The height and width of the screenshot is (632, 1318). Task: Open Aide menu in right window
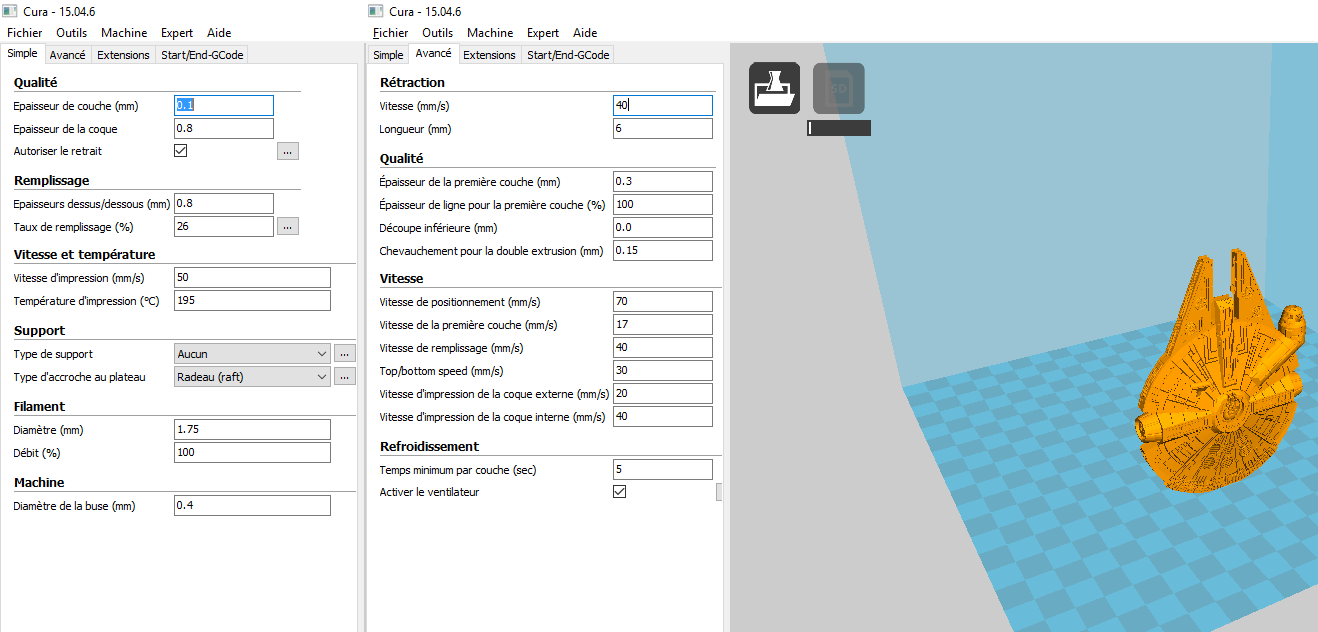tap(586, 33)
